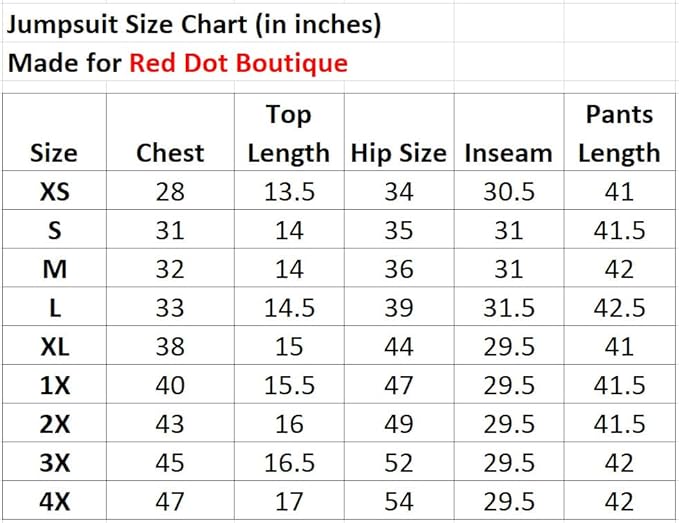Click the 'Top Length' header cell

288,134
